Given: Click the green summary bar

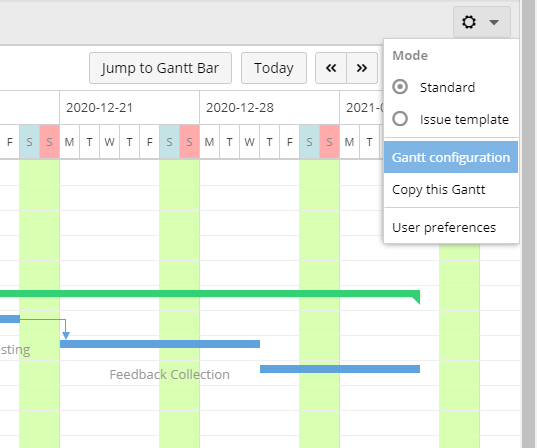Looking at the screenshot, I should click(210, 294).
